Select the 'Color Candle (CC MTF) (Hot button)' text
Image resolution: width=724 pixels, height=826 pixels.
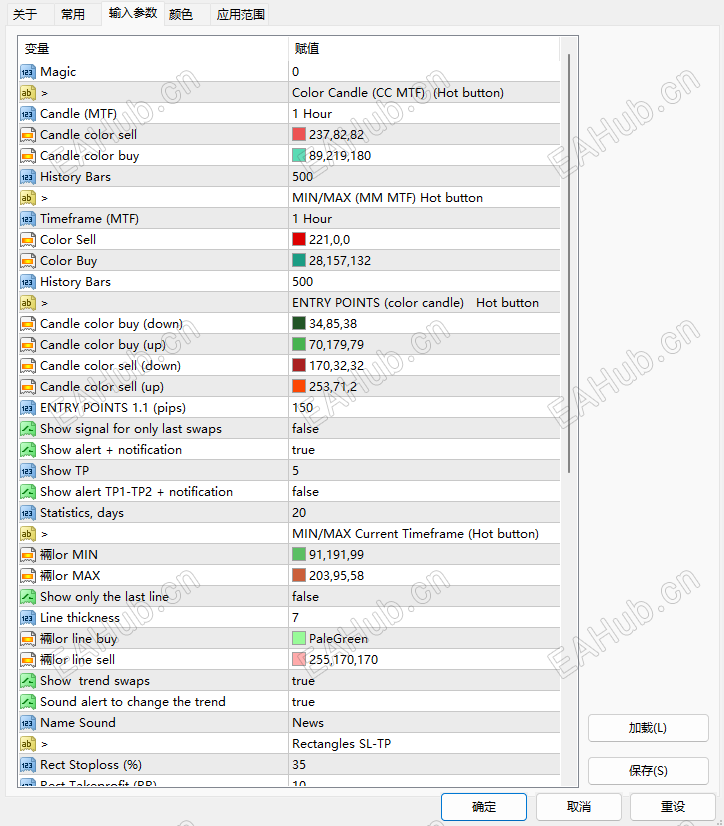(x=398, y=93)
